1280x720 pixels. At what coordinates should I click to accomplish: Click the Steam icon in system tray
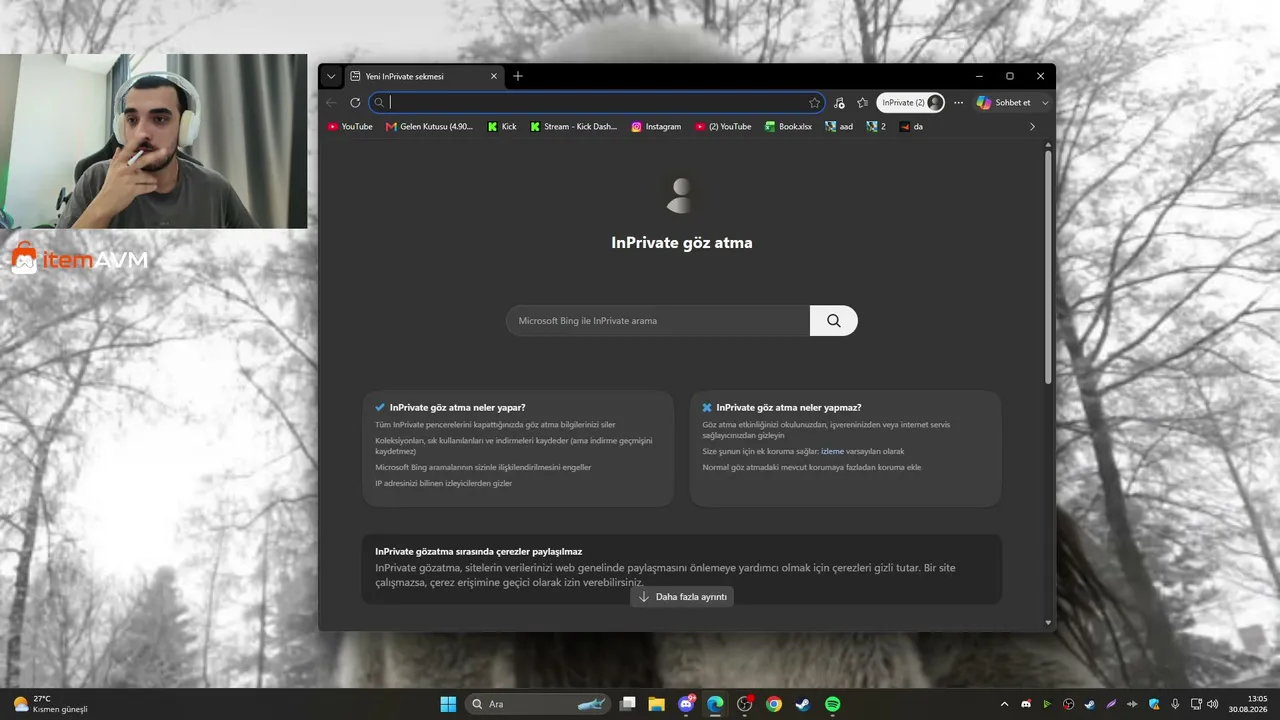[1090, 704]
